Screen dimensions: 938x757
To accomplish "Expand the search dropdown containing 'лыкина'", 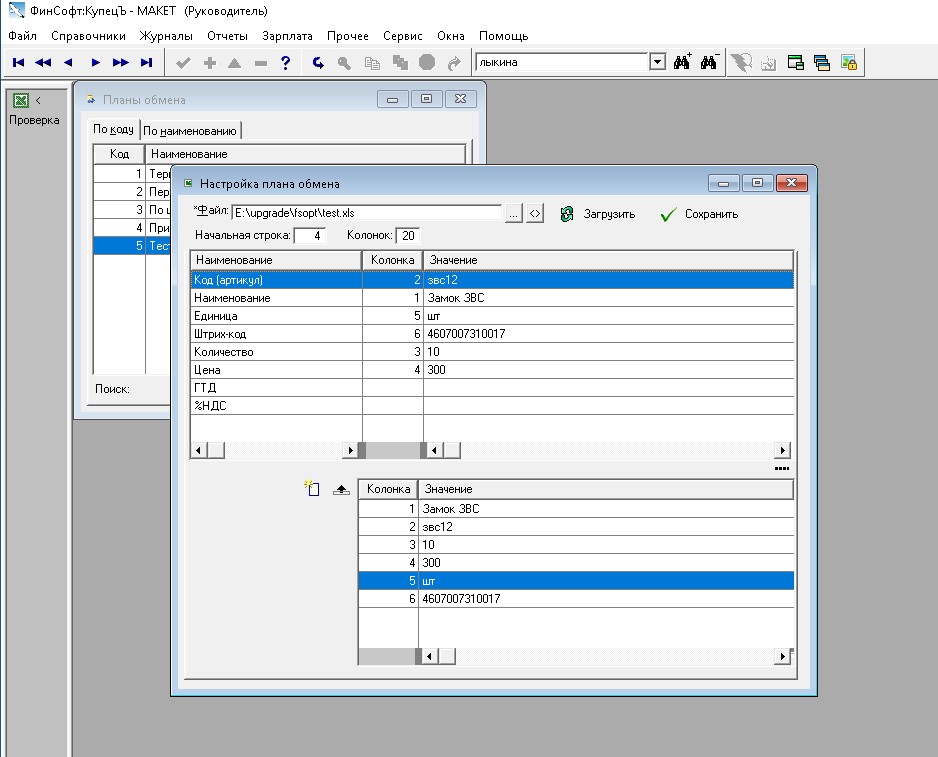I will (x=657, y=62).
